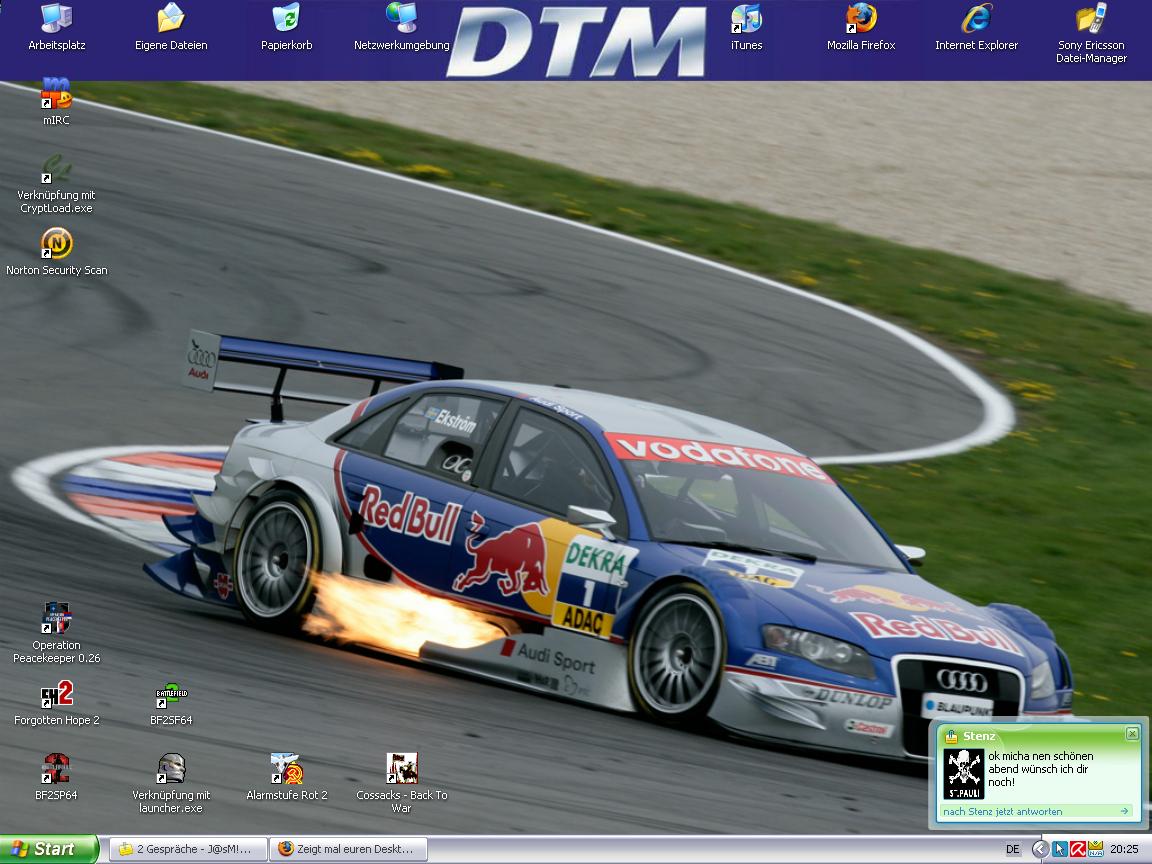Click the blue cursor tray icon
Viewport: 1152px width, 864px height.
pos(1059,849)
